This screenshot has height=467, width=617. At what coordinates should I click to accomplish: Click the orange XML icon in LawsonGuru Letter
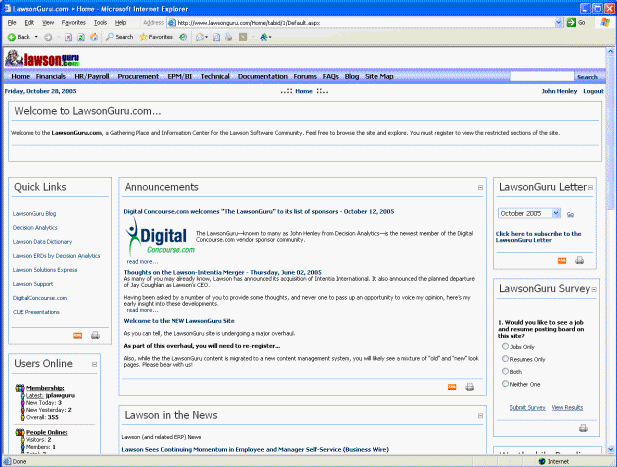click(x=562, y=260)
